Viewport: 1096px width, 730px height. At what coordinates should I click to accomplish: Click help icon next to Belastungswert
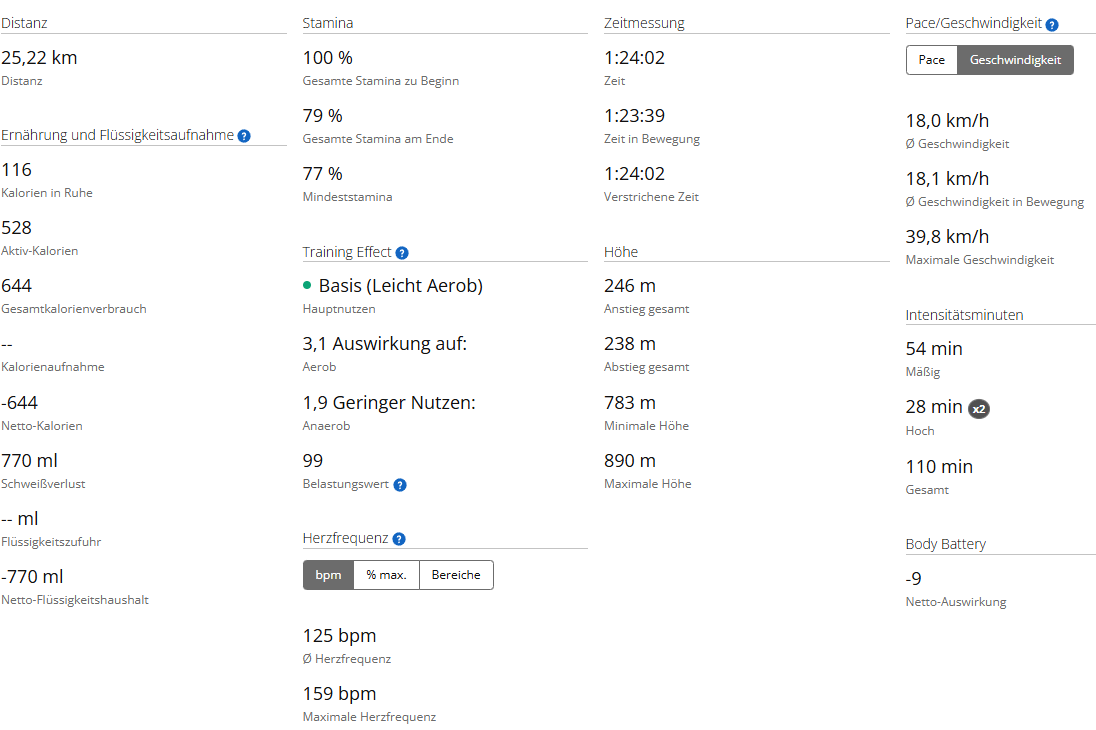coord(400,485)
